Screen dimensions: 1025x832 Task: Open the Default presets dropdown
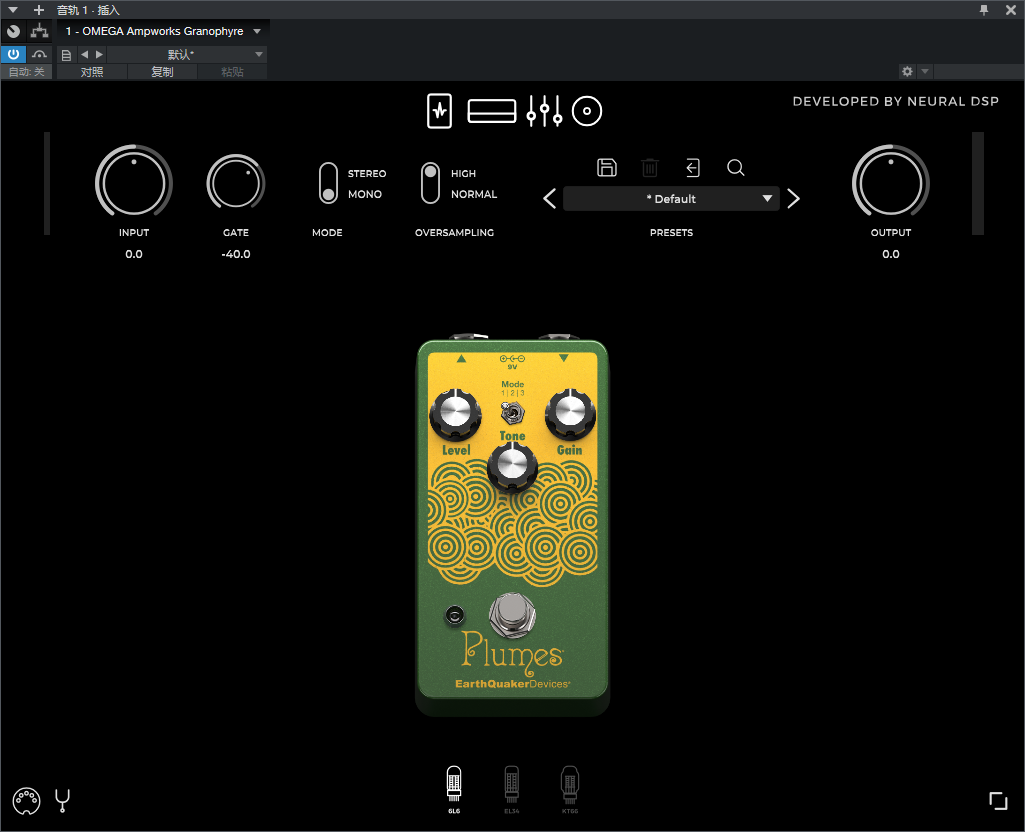671,199
